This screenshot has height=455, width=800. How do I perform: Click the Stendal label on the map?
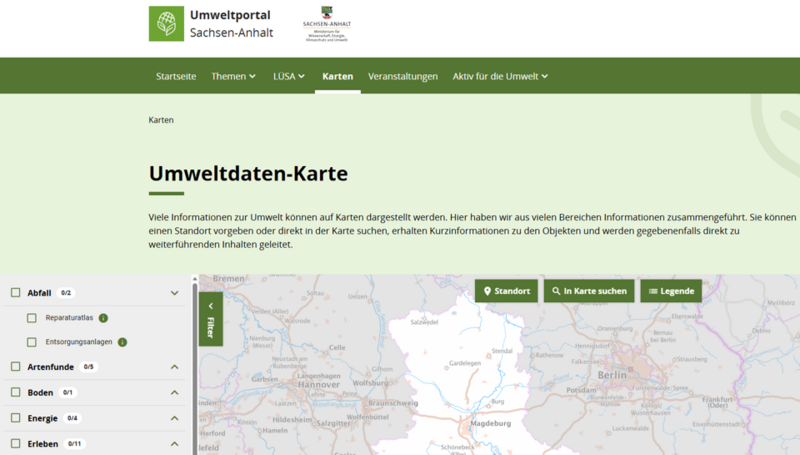(x=502, y=351)
